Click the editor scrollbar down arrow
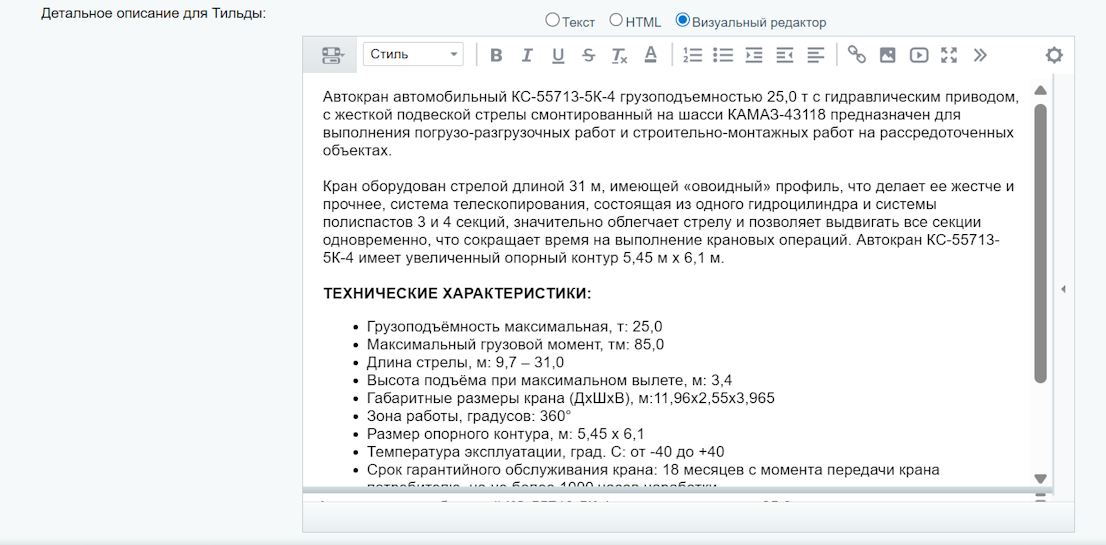 pyautogui.click(x=1040, y=479)
